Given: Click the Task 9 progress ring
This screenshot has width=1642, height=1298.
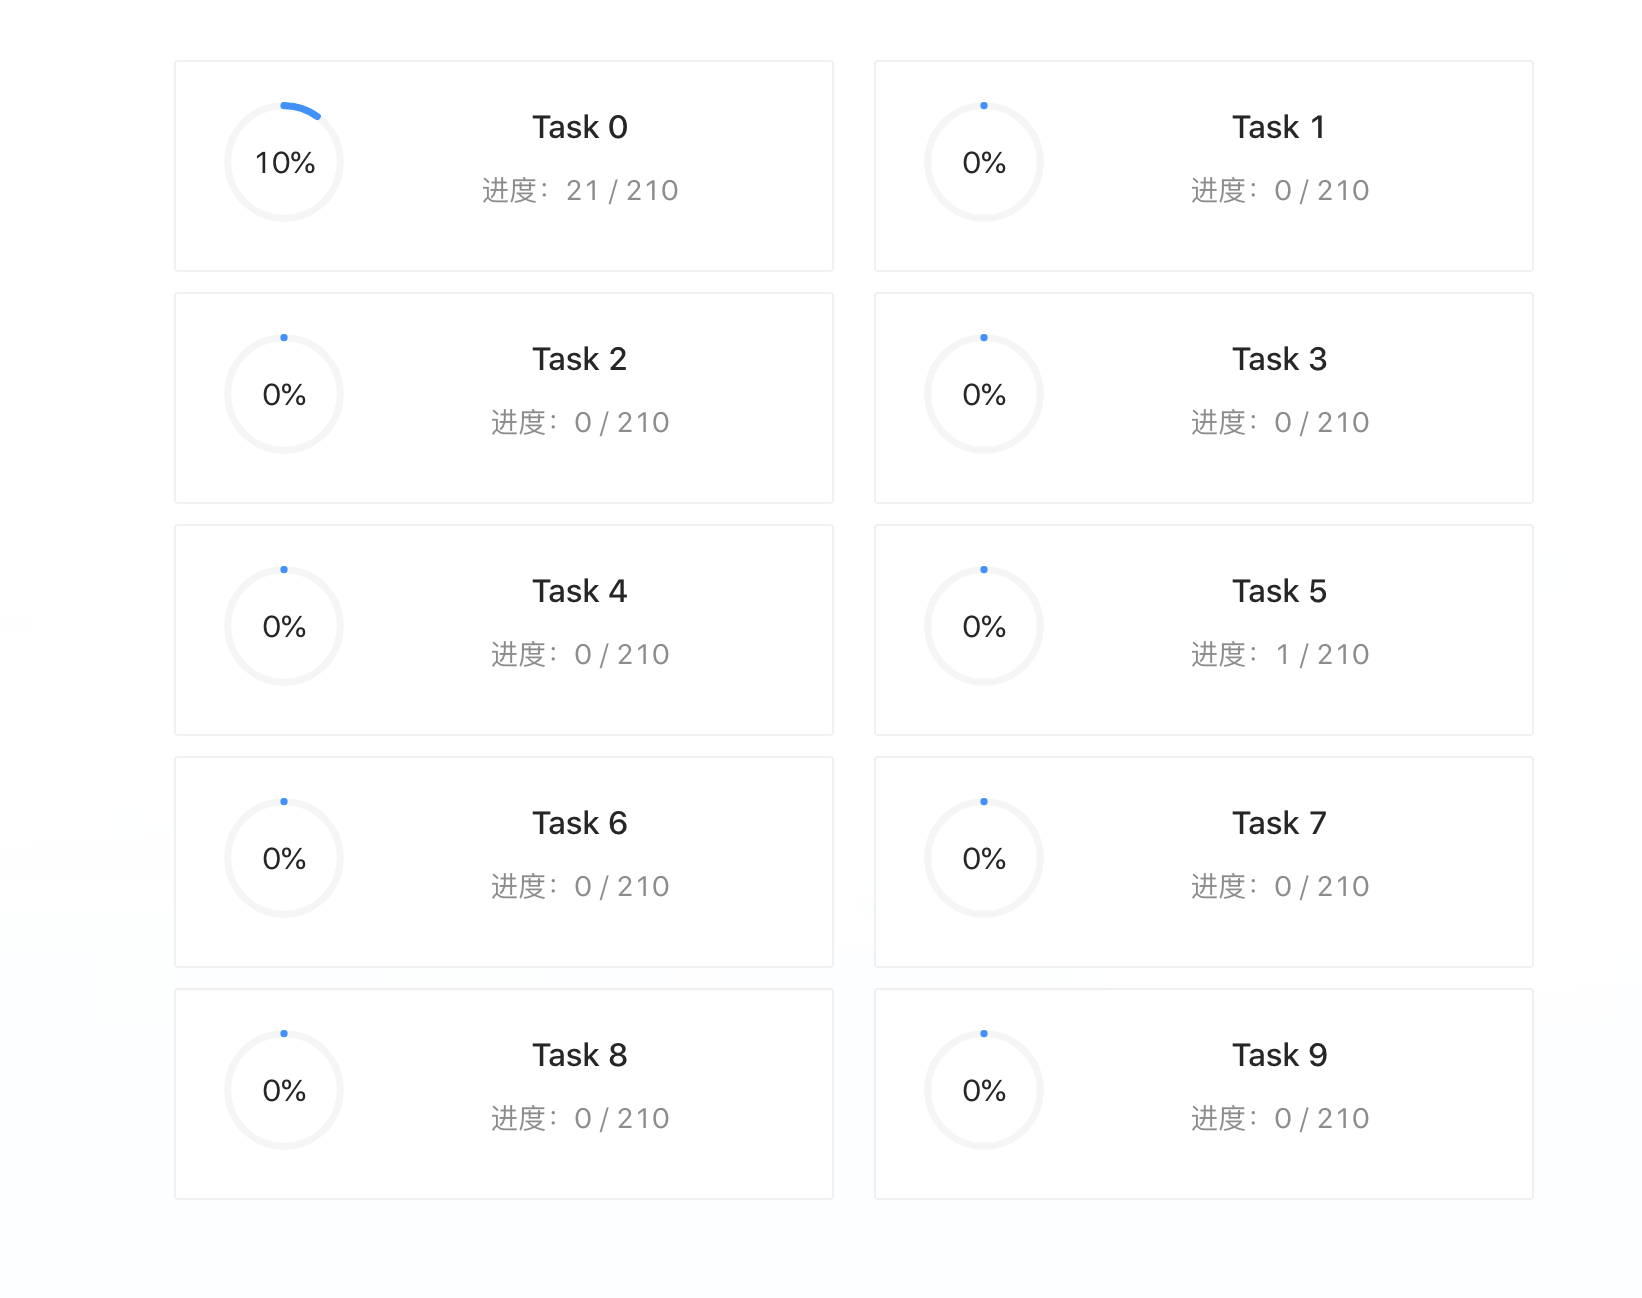Looking at the screenshot, I should pyautogui.click(x=984, y=1090).
